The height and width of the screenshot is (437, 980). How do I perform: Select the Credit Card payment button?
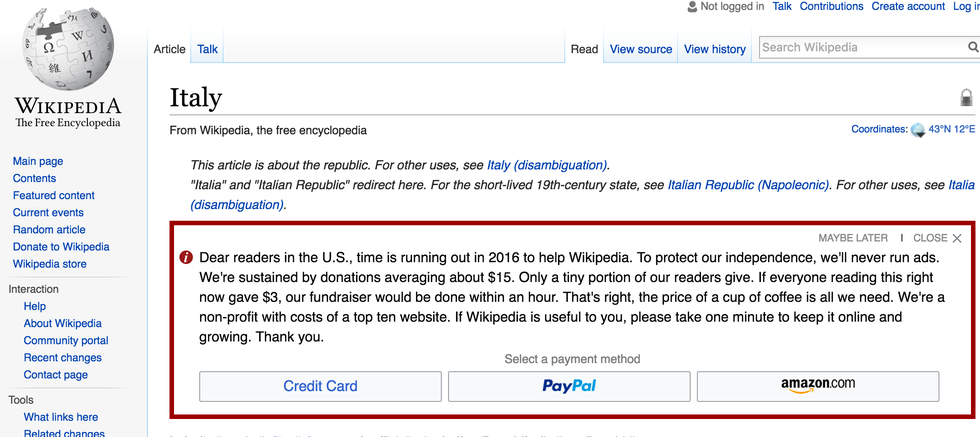point(320,386)
